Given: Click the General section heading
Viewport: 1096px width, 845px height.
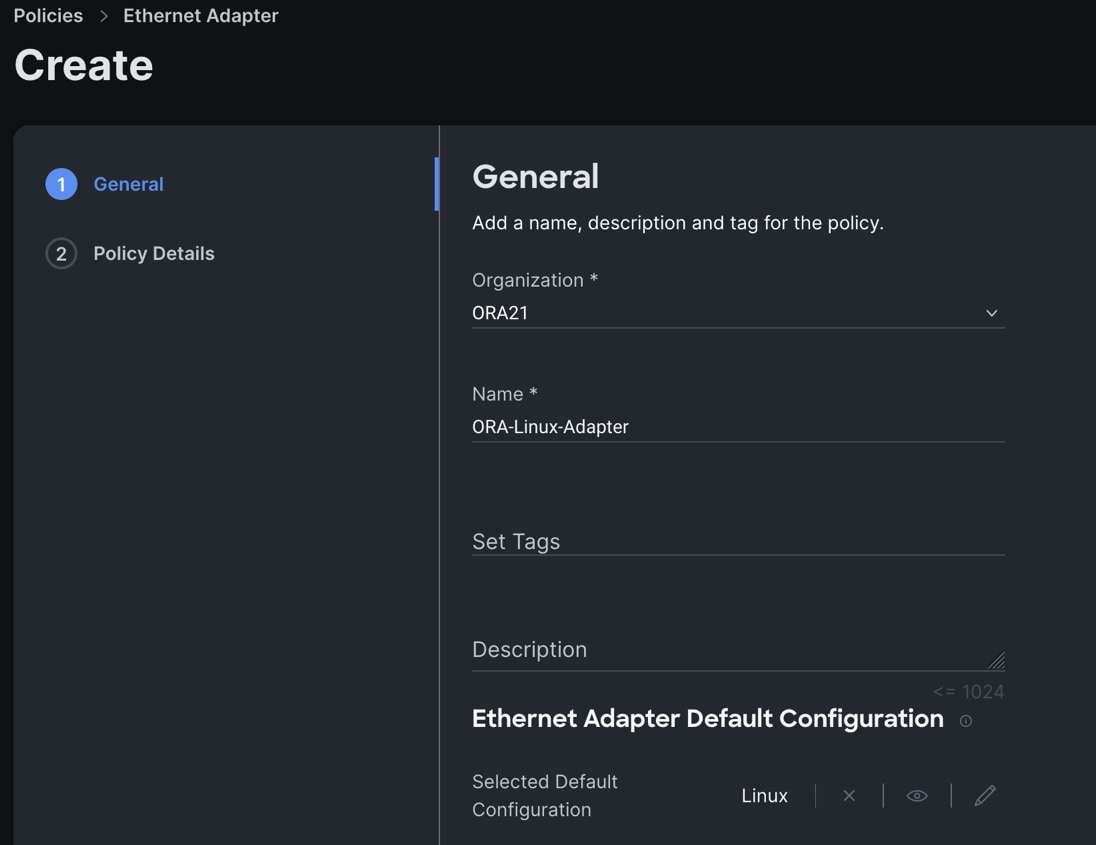Looking at the screenshot, I should [x=535, y=177].
